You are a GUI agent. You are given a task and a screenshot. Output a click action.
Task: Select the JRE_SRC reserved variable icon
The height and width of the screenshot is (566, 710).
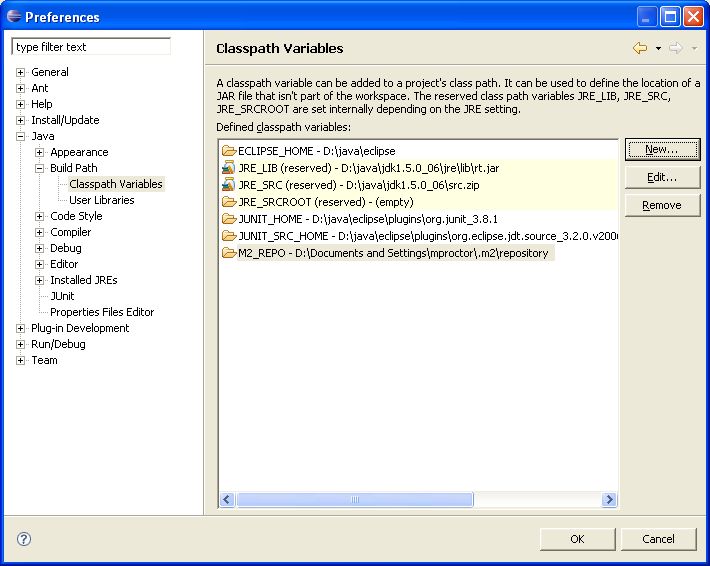click(229, 185)
